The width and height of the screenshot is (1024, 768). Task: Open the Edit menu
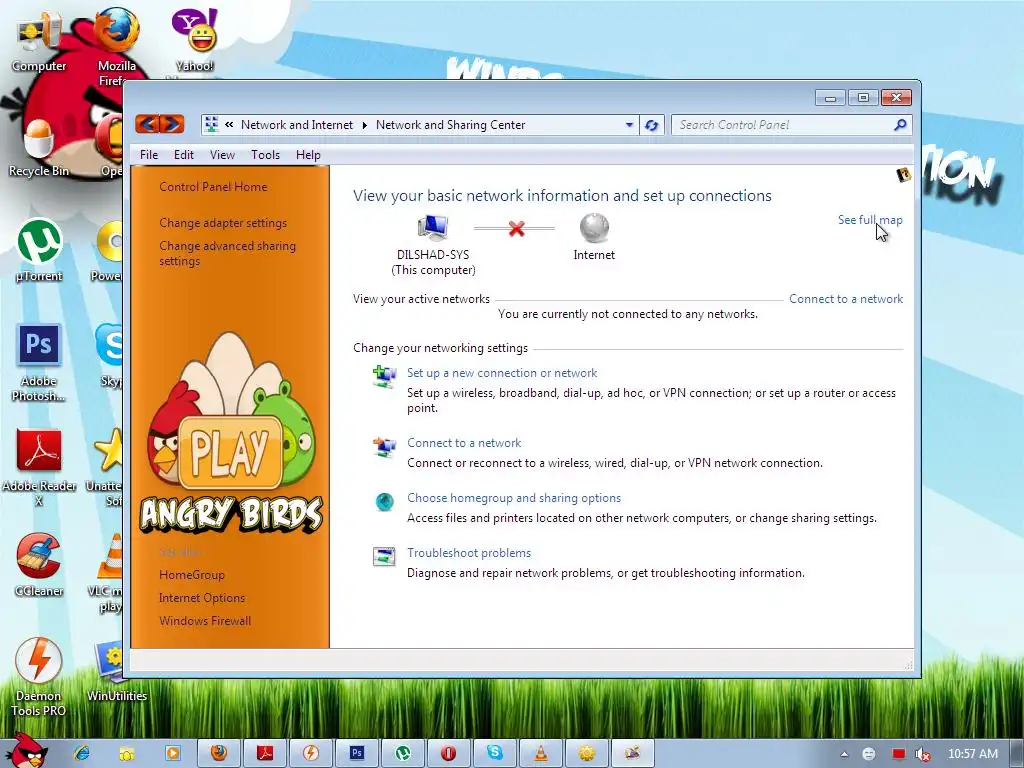tap(184, 155)
